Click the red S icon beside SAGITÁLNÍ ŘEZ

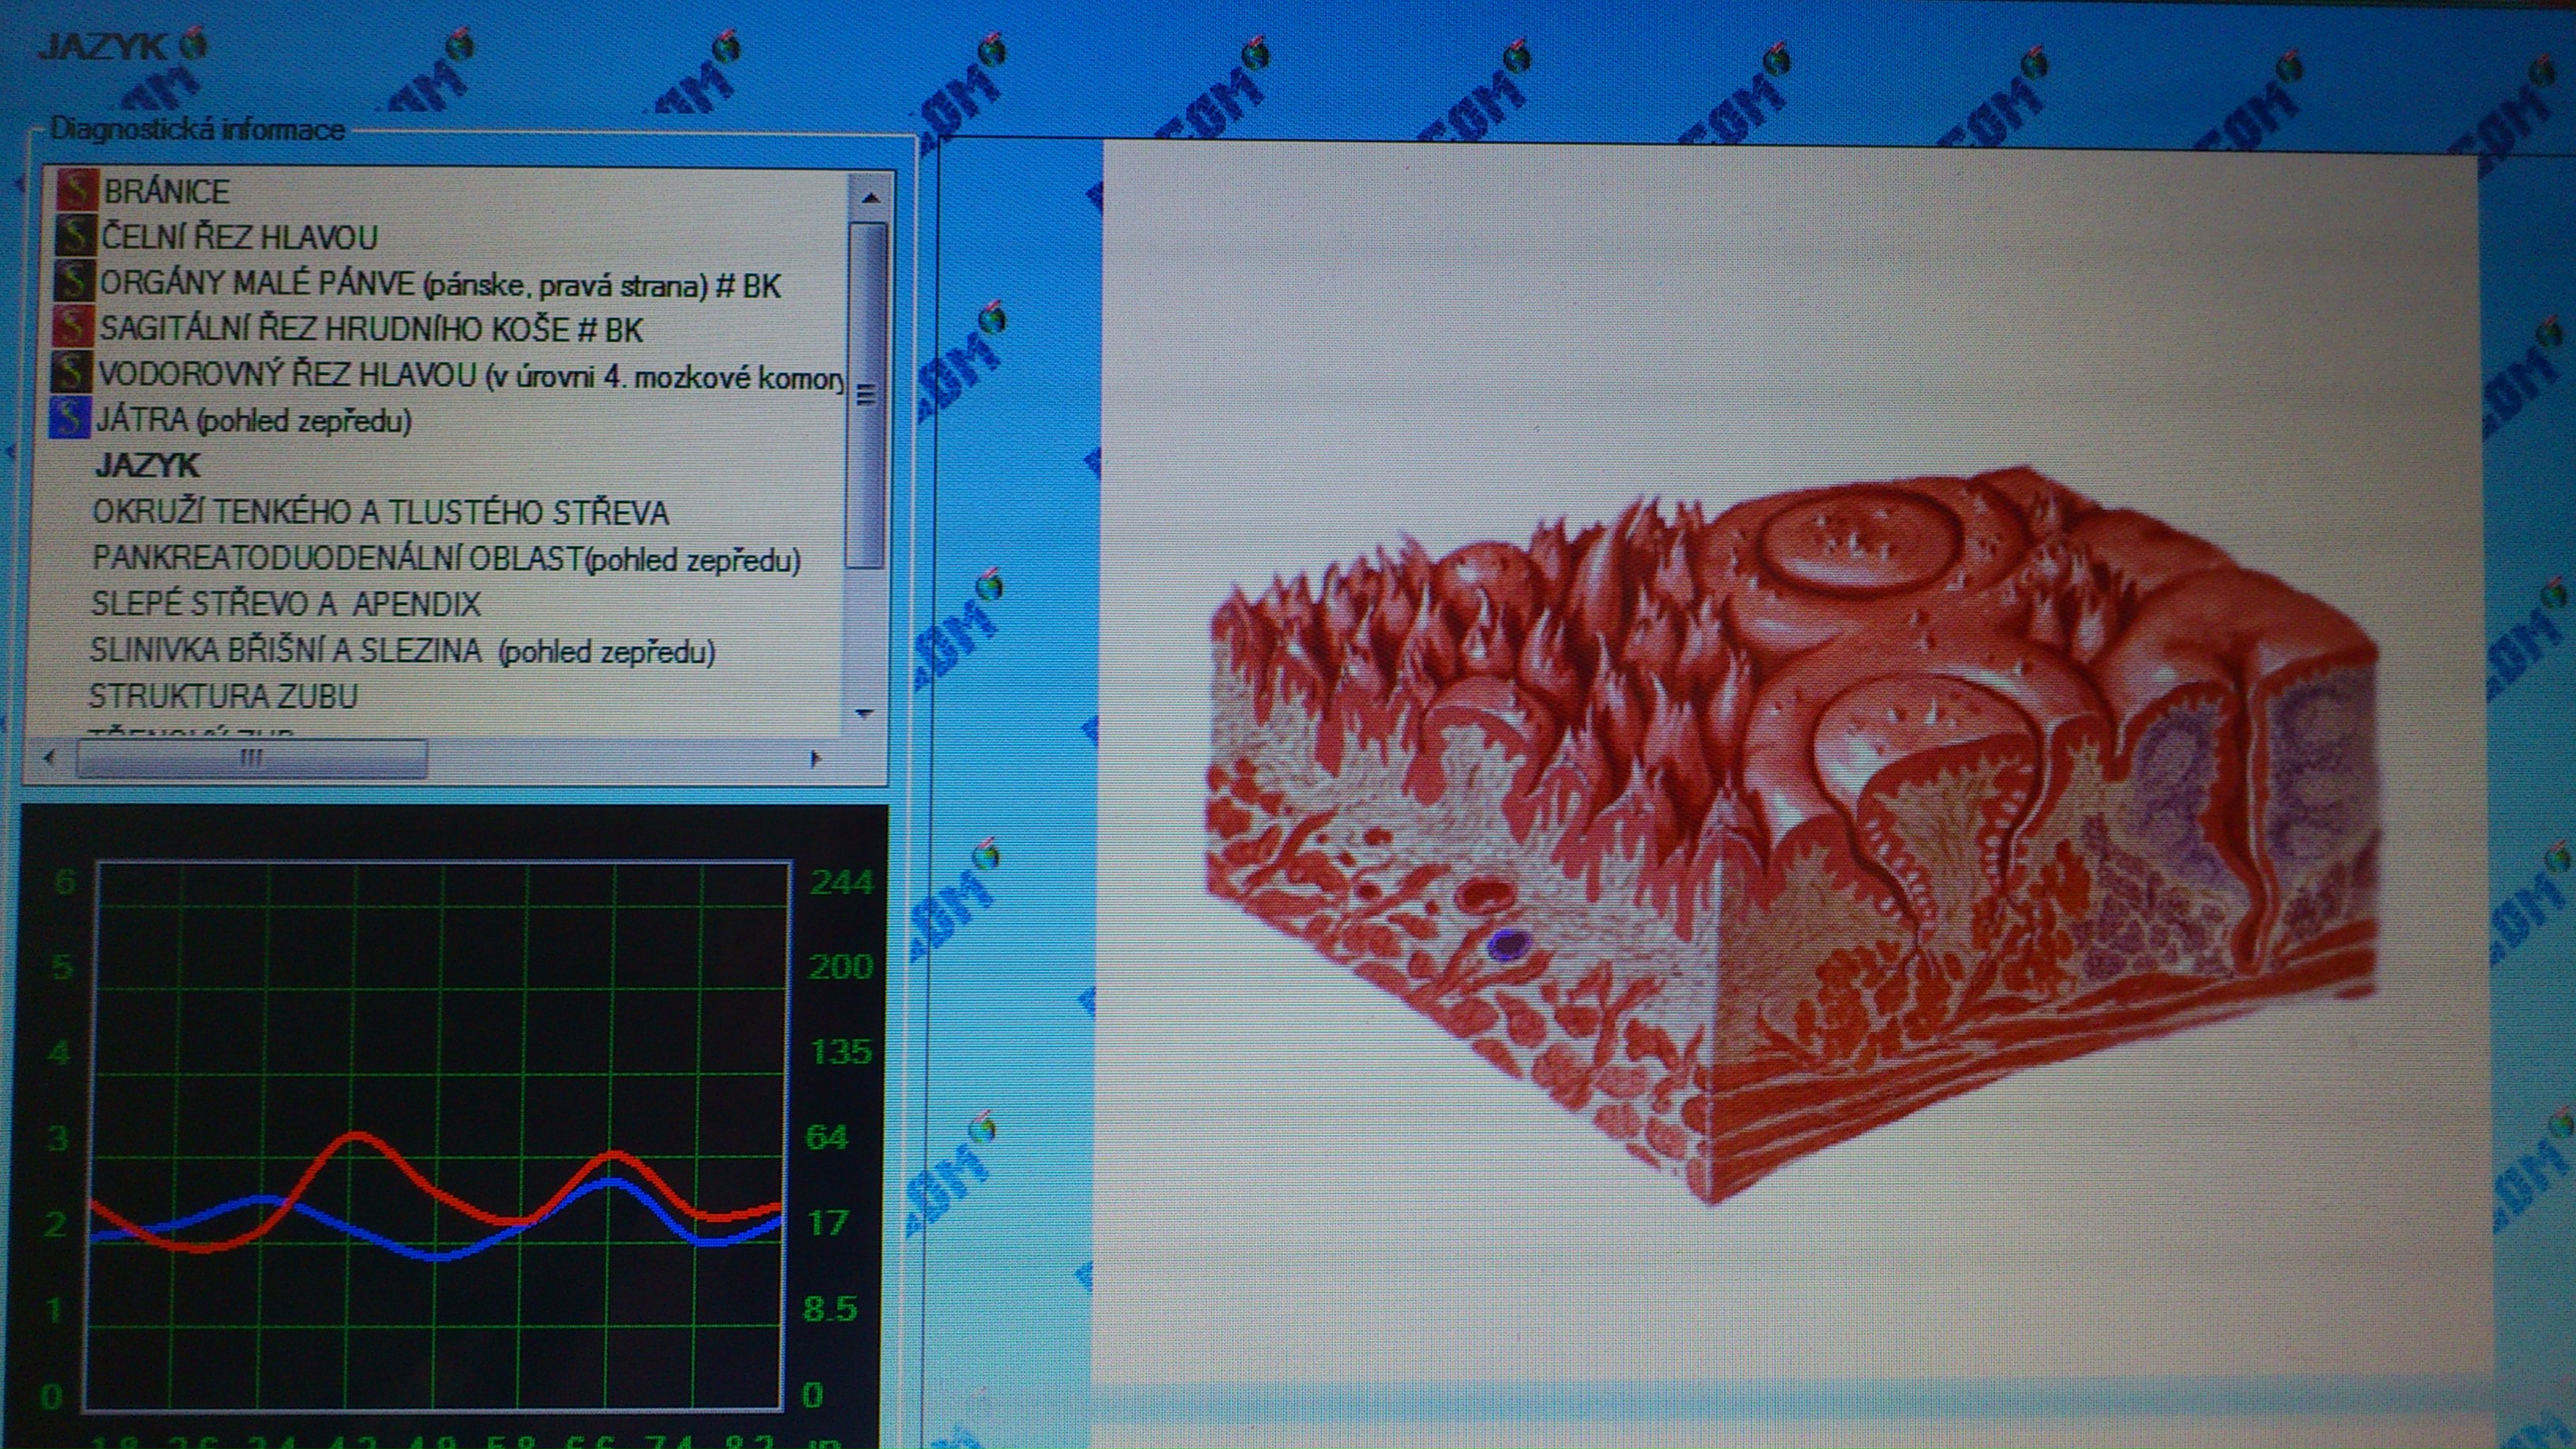(73, 327)
